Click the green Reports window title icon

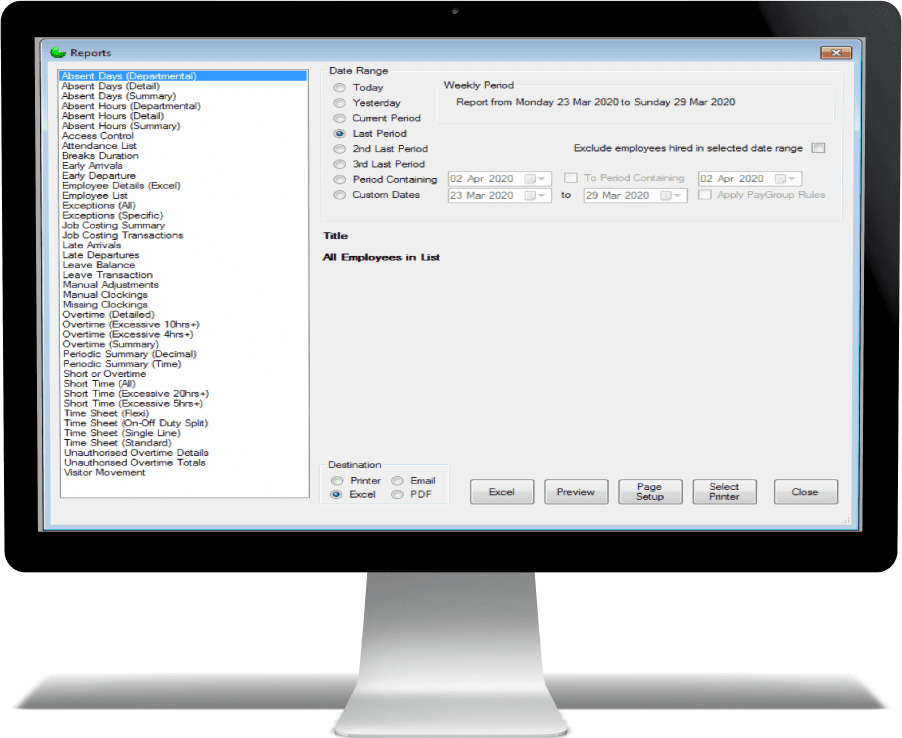click(x=57, y=53)
